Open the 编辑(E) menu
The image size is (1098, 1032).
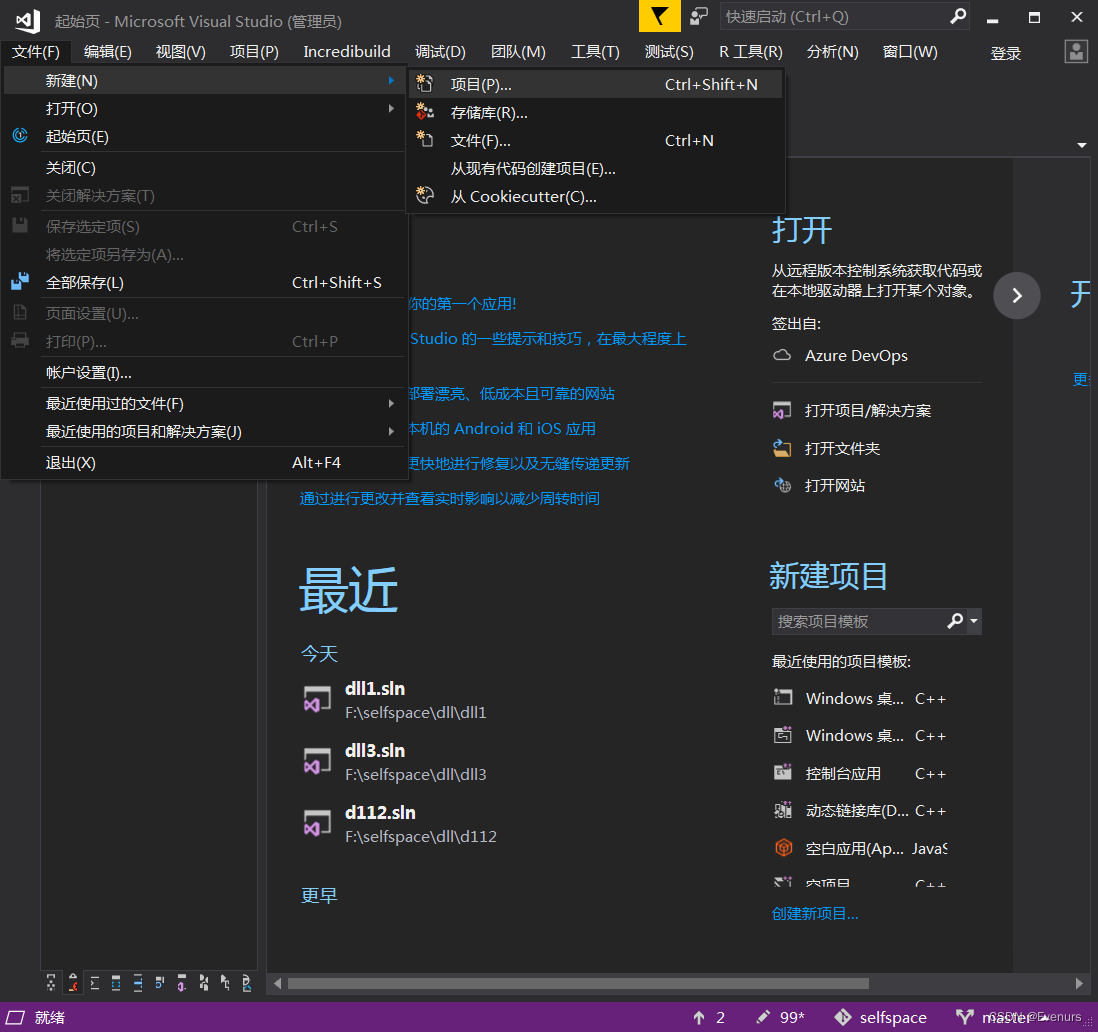point(107,52)
